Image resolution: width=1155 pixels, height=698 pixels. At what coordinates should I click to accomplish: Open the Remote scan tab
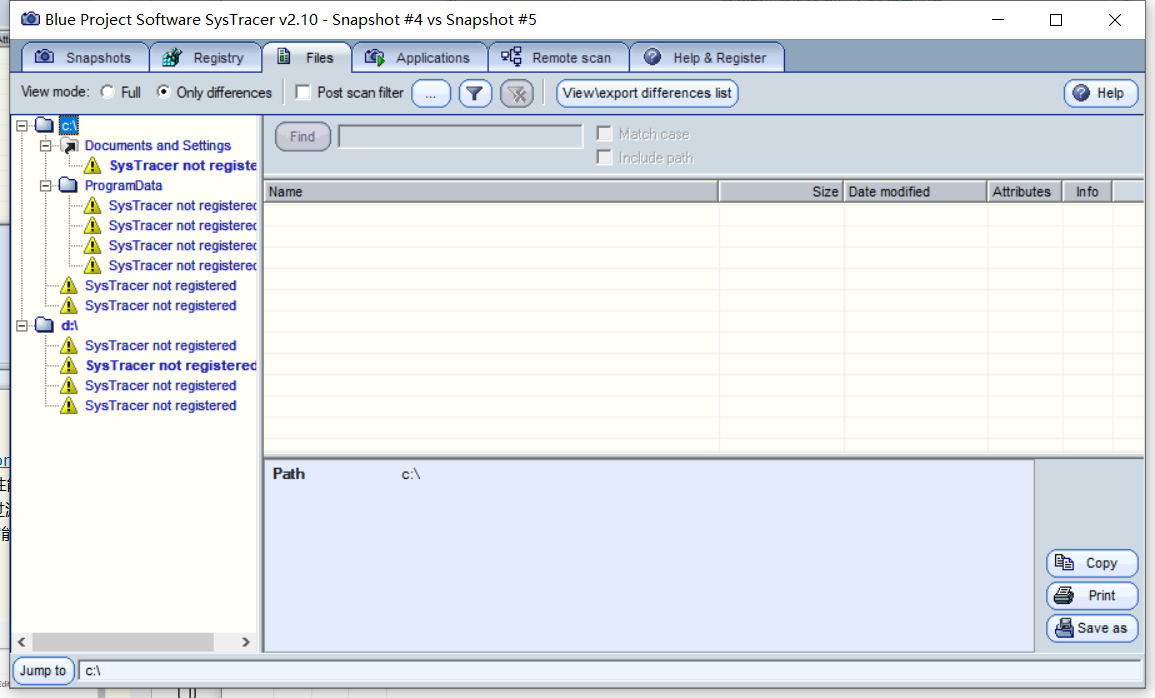[x=558, y=57]
